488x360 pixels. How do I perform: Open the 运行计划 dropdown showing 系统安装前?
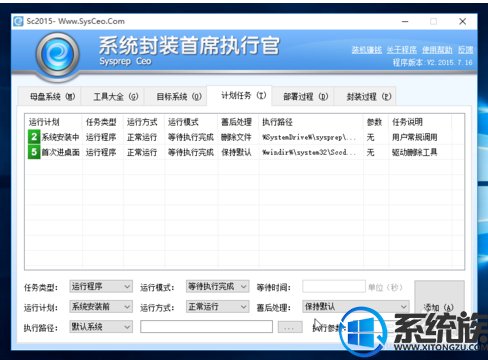101,307
